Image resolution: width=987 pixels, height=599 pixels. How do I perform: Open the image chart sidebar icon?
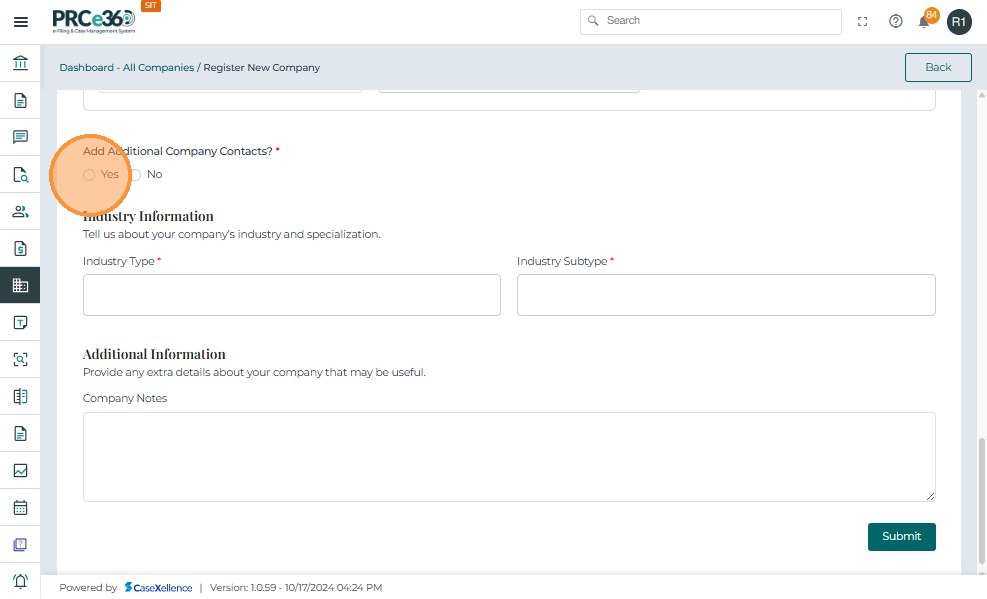click(20, 470)
